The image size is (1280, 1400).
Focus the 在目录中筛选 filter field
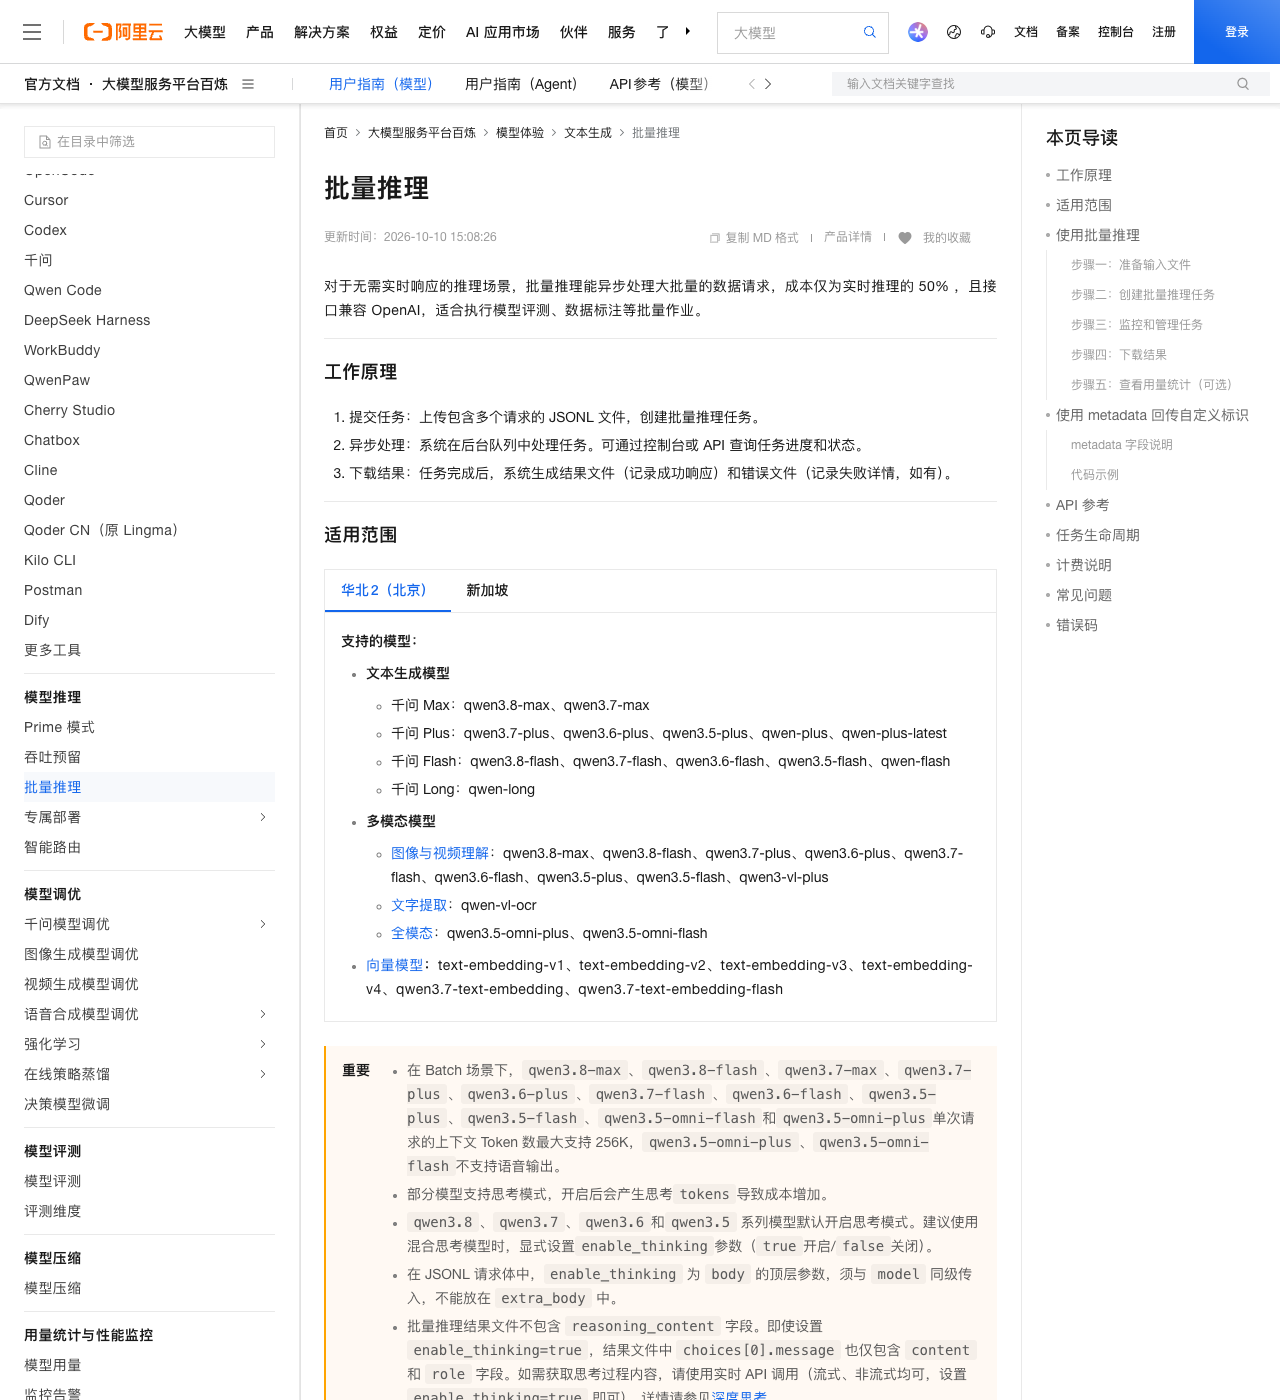149,142
